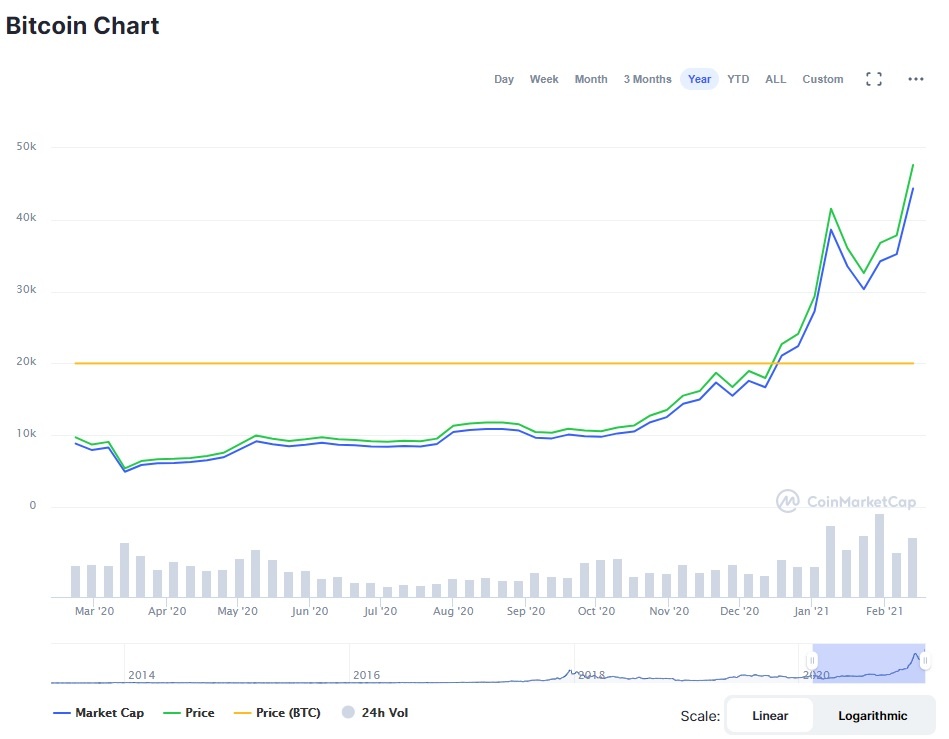
Task: Click the left range navigator handle
Action: (812, 660)
